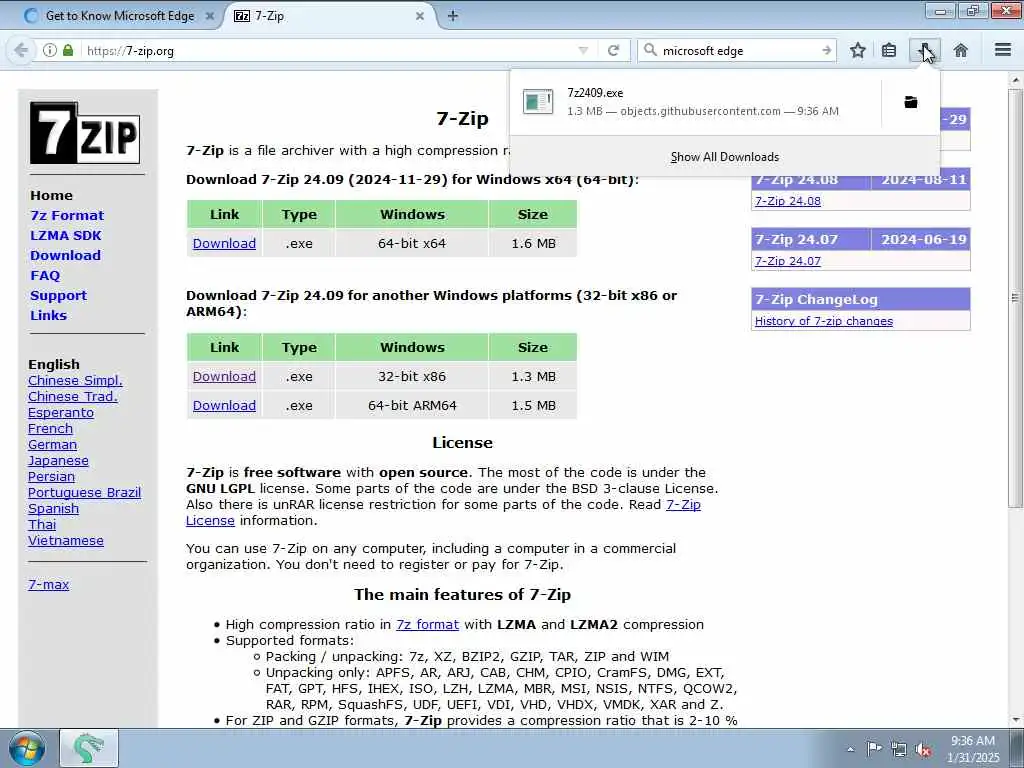The image size is (1024, 768).
Task: Submit search with the go arrow
Action: [827, 50]
